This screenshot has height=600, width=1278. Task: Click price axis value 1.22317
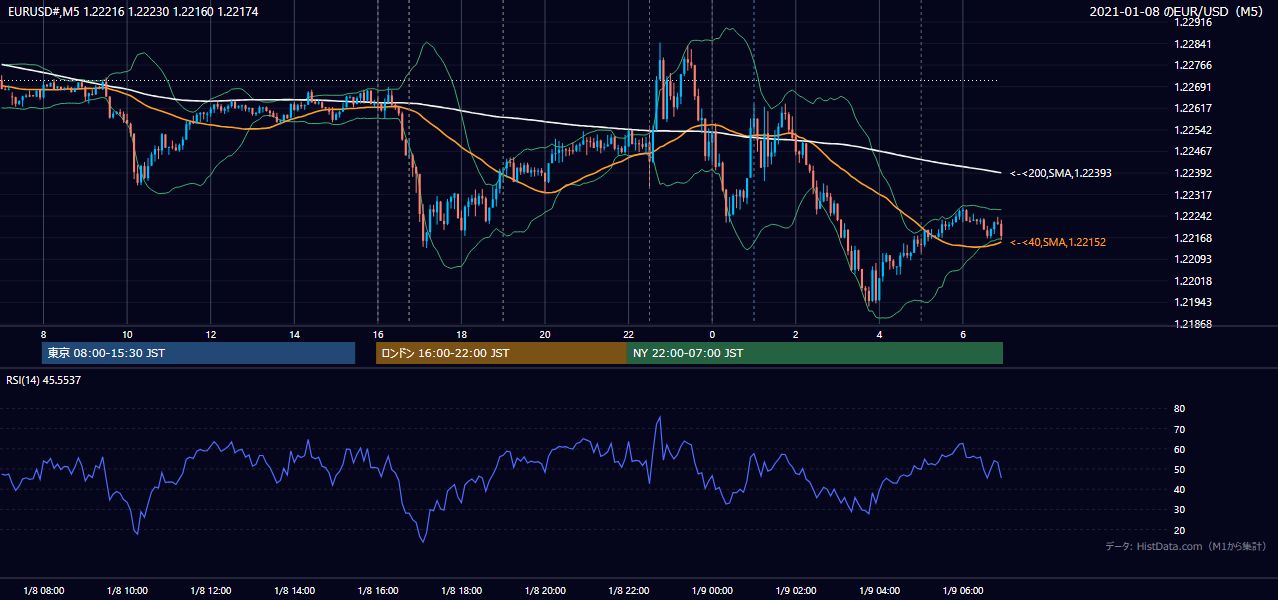pos(1193,195)
